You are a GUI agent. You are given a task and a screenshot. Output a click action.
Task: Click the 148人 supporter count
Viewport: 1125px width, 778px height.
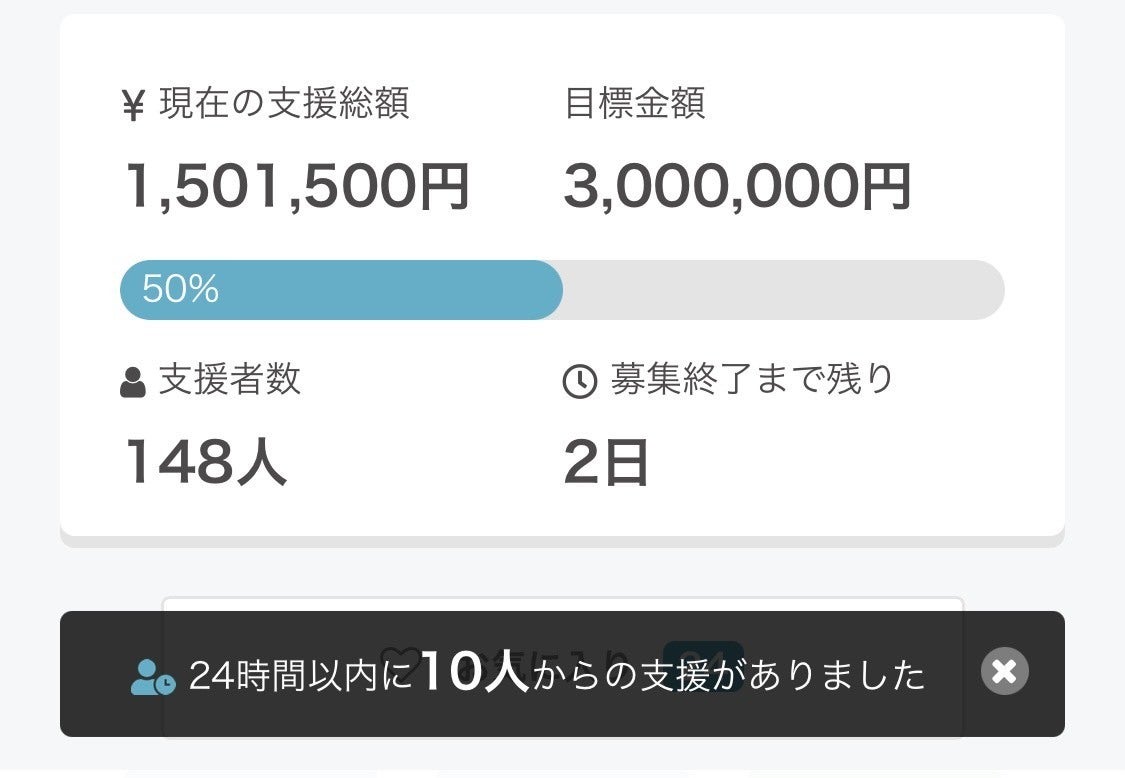pos(206,463)
